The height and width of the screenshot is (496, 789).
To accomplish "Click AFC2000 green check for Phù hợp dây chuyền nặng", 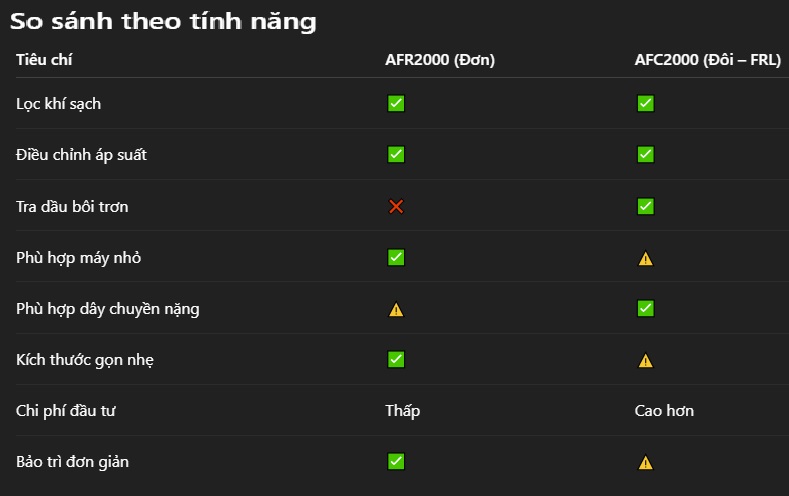I will point(645,308).
